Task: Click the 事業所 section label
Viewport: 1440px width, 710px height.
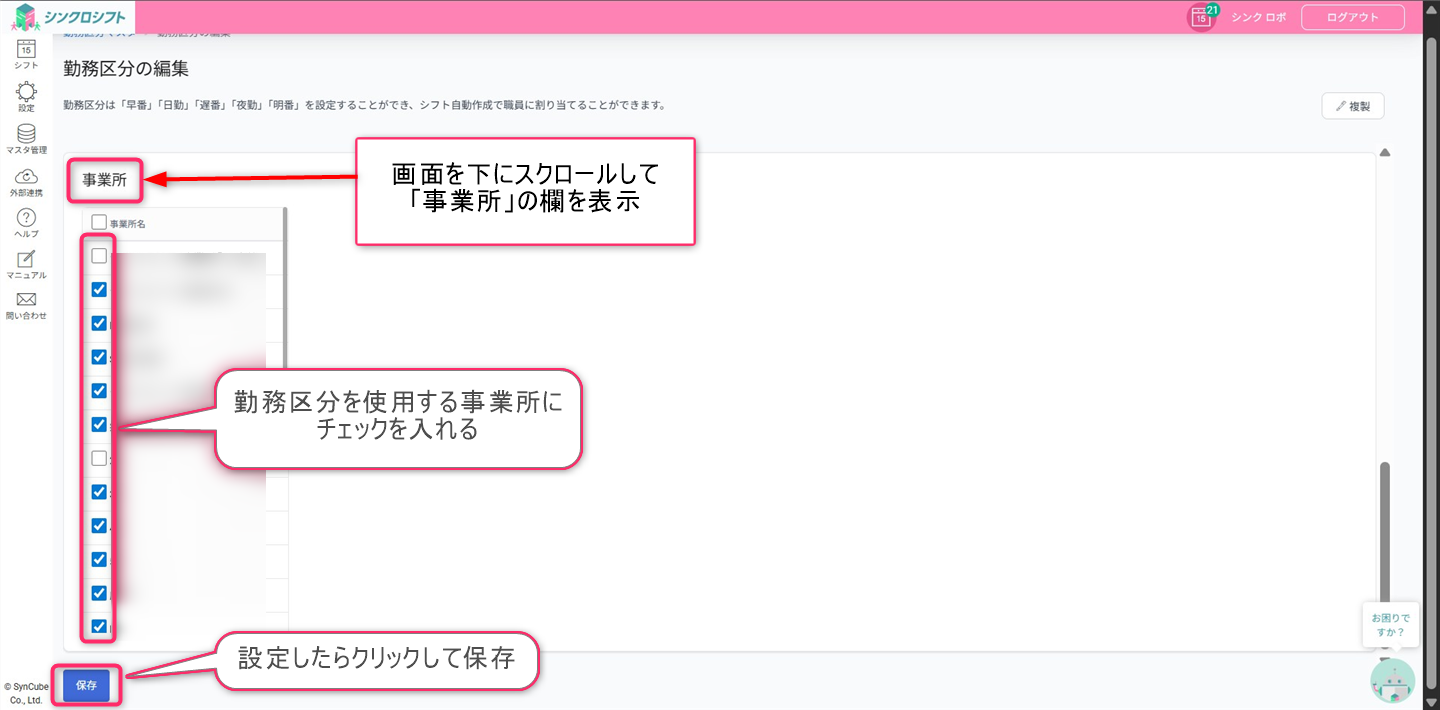Action: (x=104, y=181)
